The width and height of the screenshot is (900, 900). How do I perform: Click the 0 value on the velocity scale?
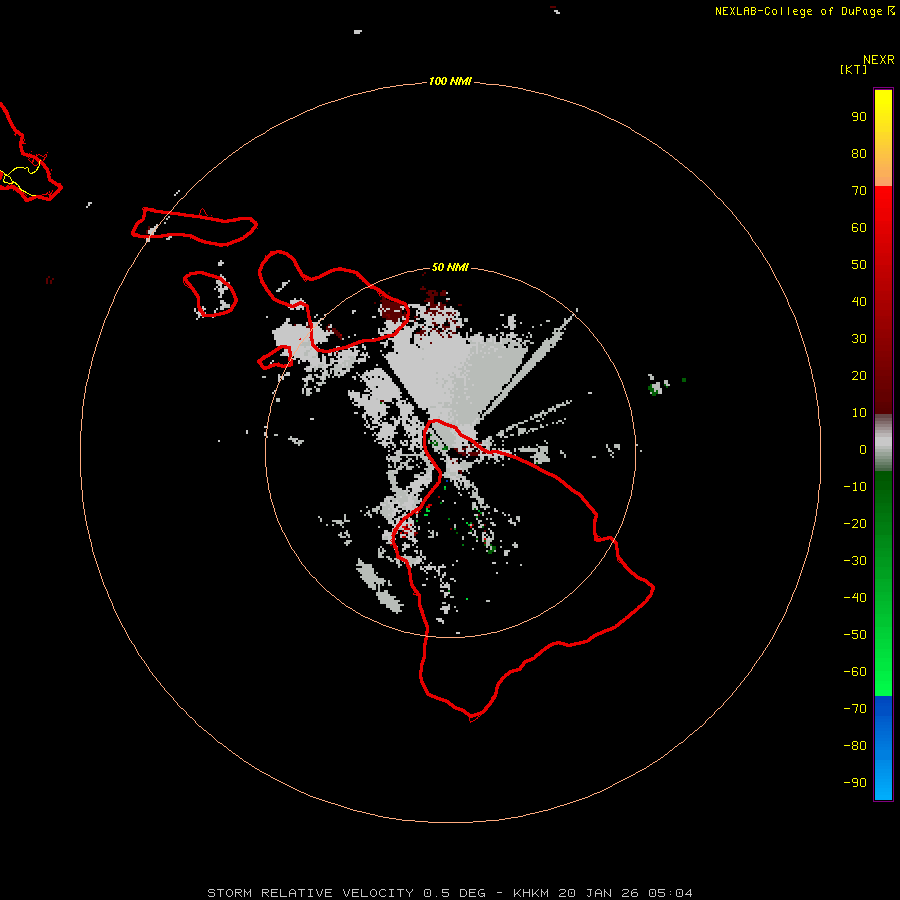(x=863, y=450)
